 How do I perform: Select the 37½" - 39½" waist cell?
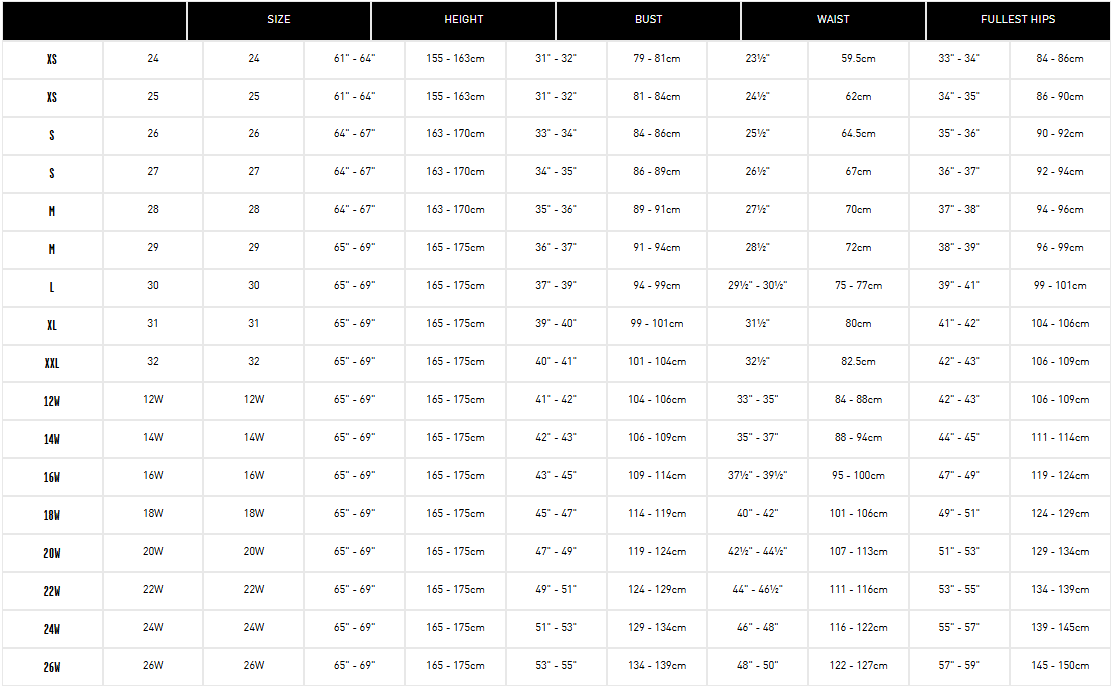pos(757,476)
